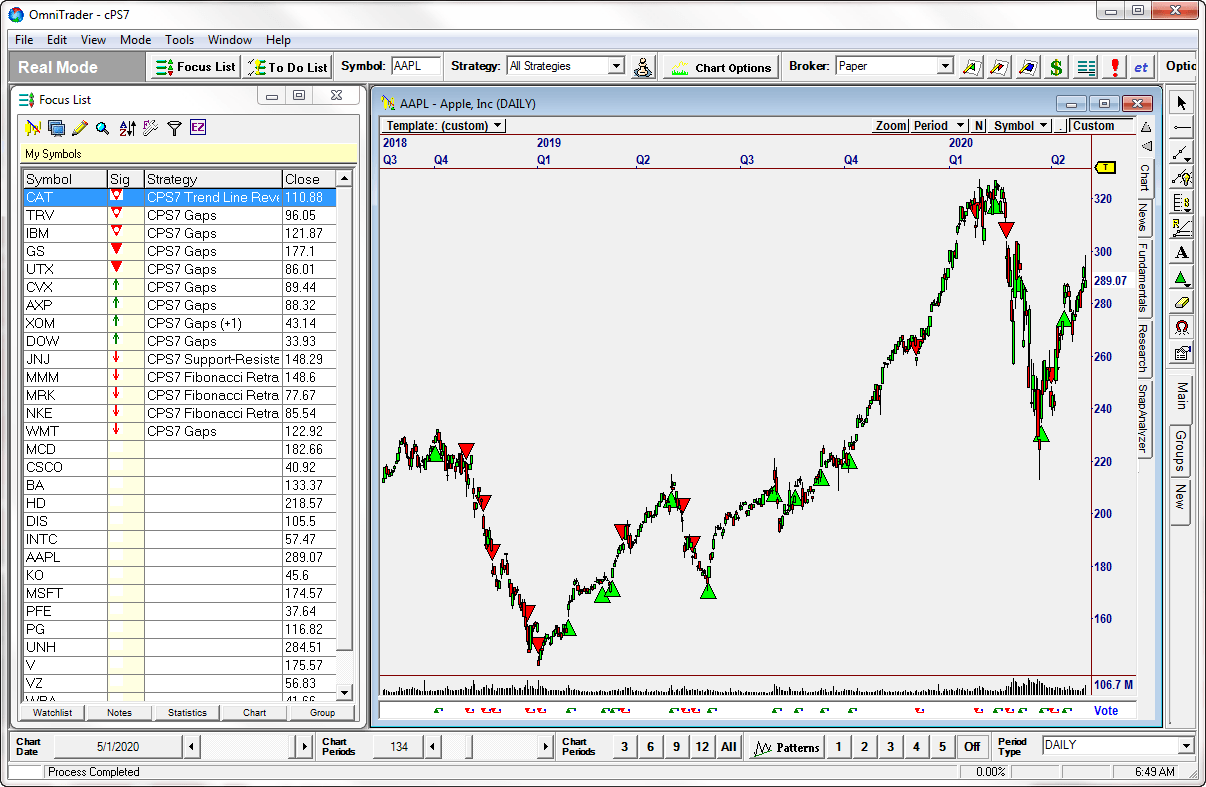Image resolution: width=1206 pixels, height=787 pixels.
Task: Click the funnel filter icon in Focus List
Action: pyautogui.click(x=174, y=128)
